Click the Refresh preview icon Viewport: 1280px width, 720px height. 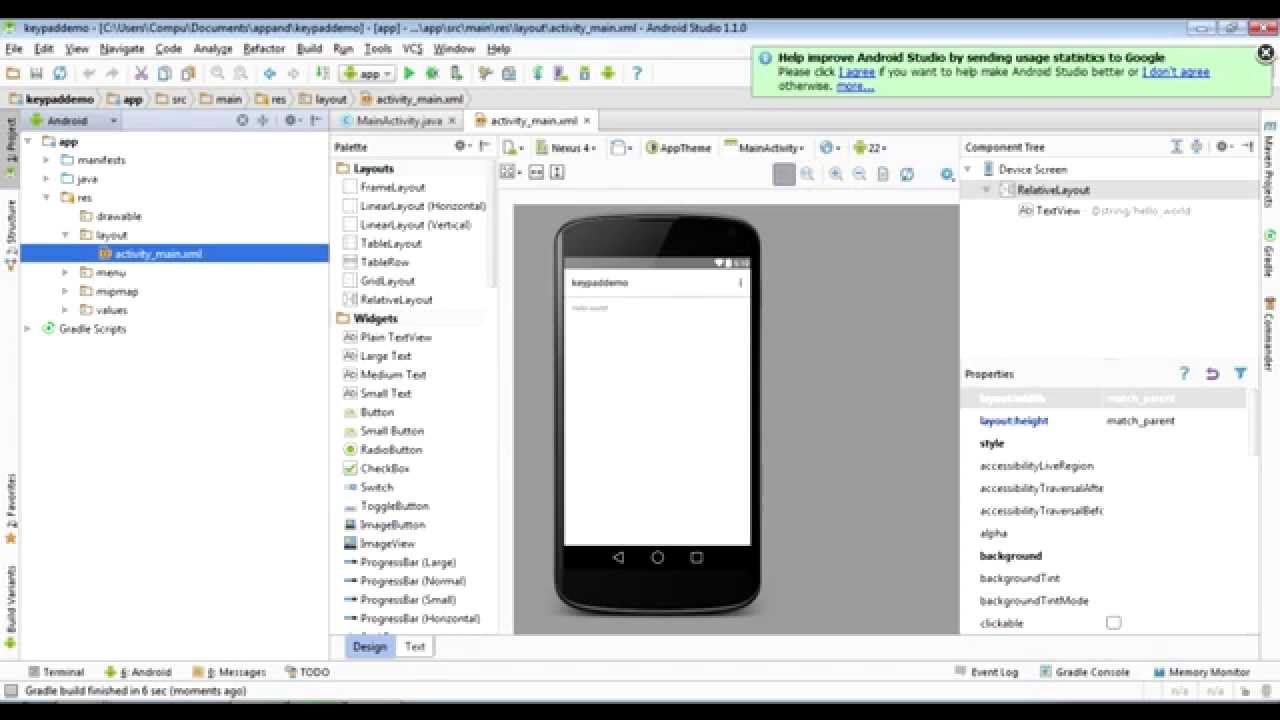(907, 174)
